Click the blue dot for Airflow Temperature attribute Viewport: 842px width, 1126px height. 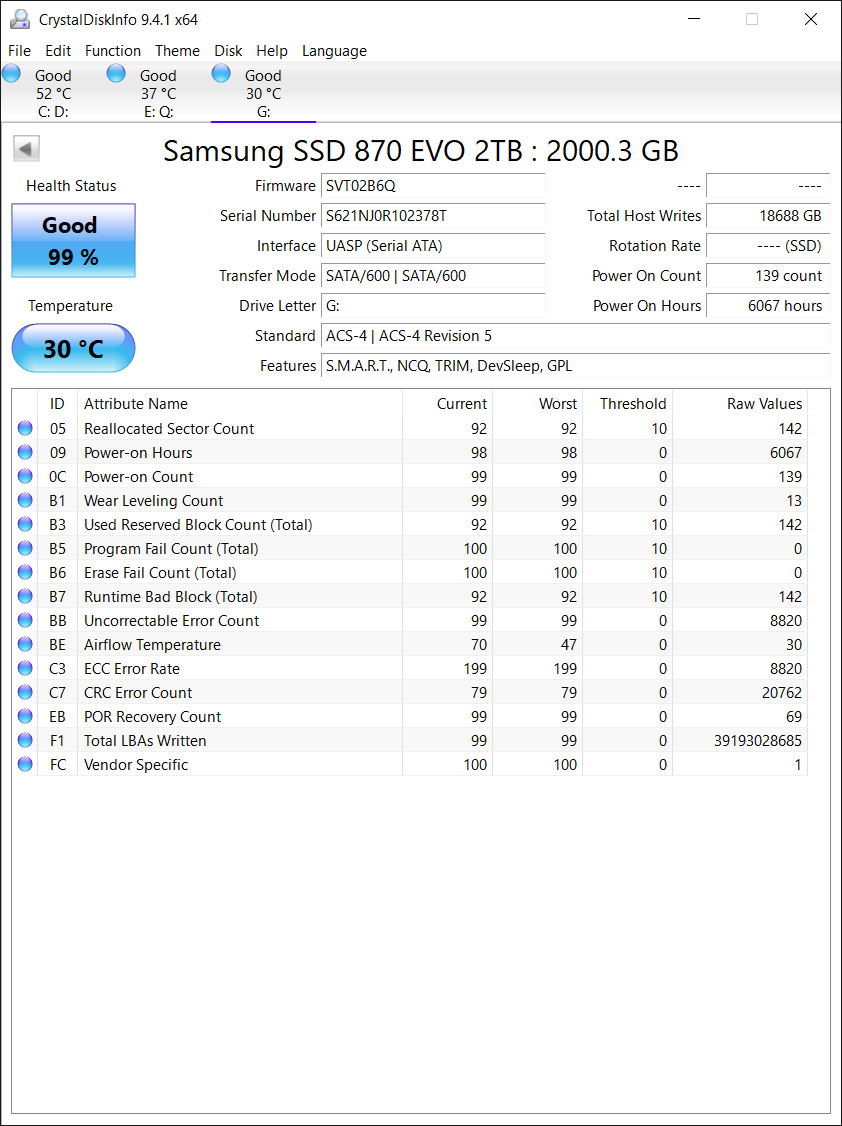tap(24, 644)
